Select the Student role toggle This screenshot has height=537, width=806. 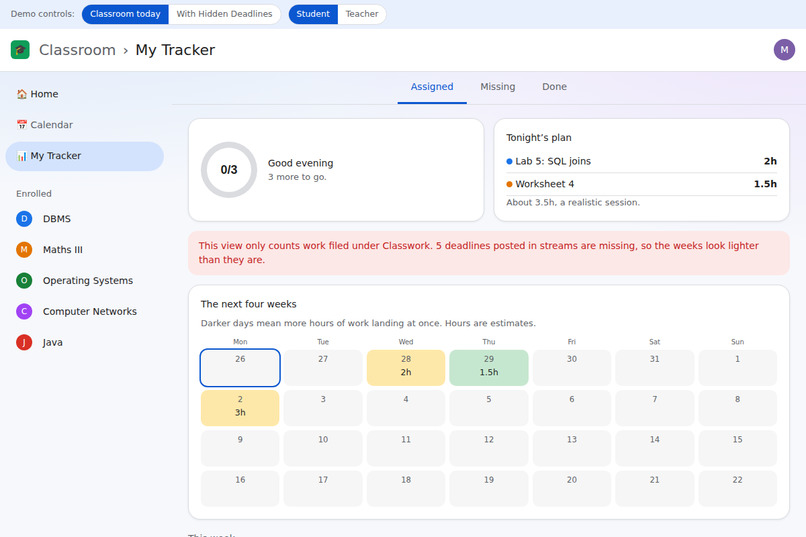tap(313, 14)
